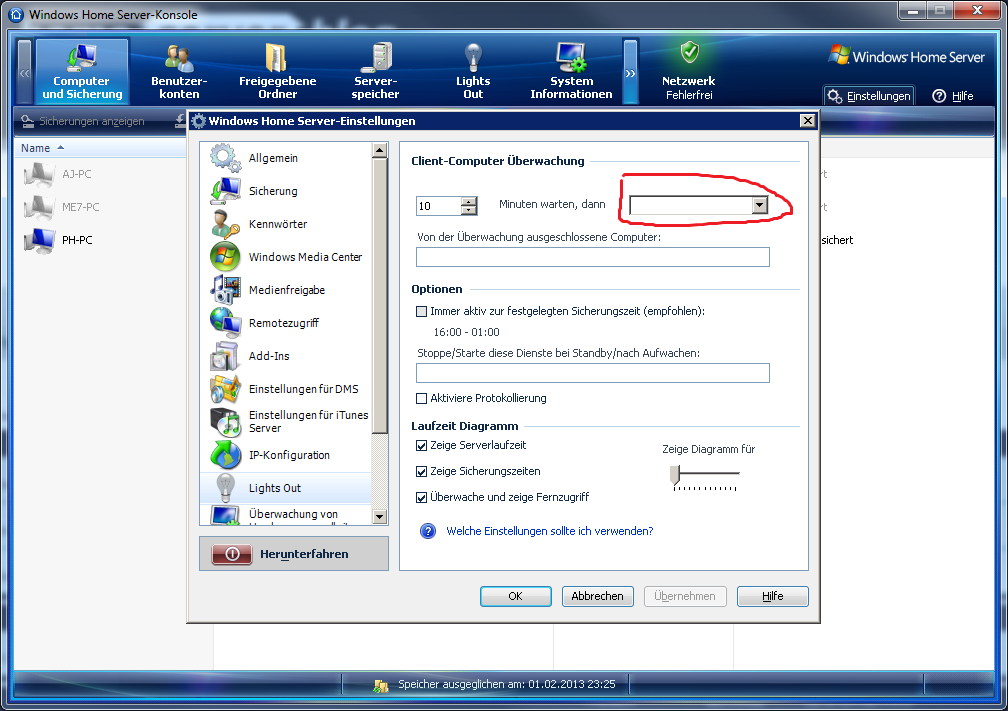Open the Freigegebene Ordner folder icon
Image resolution: width=1008 pixels, height=711 pixels.
point(277,58)
